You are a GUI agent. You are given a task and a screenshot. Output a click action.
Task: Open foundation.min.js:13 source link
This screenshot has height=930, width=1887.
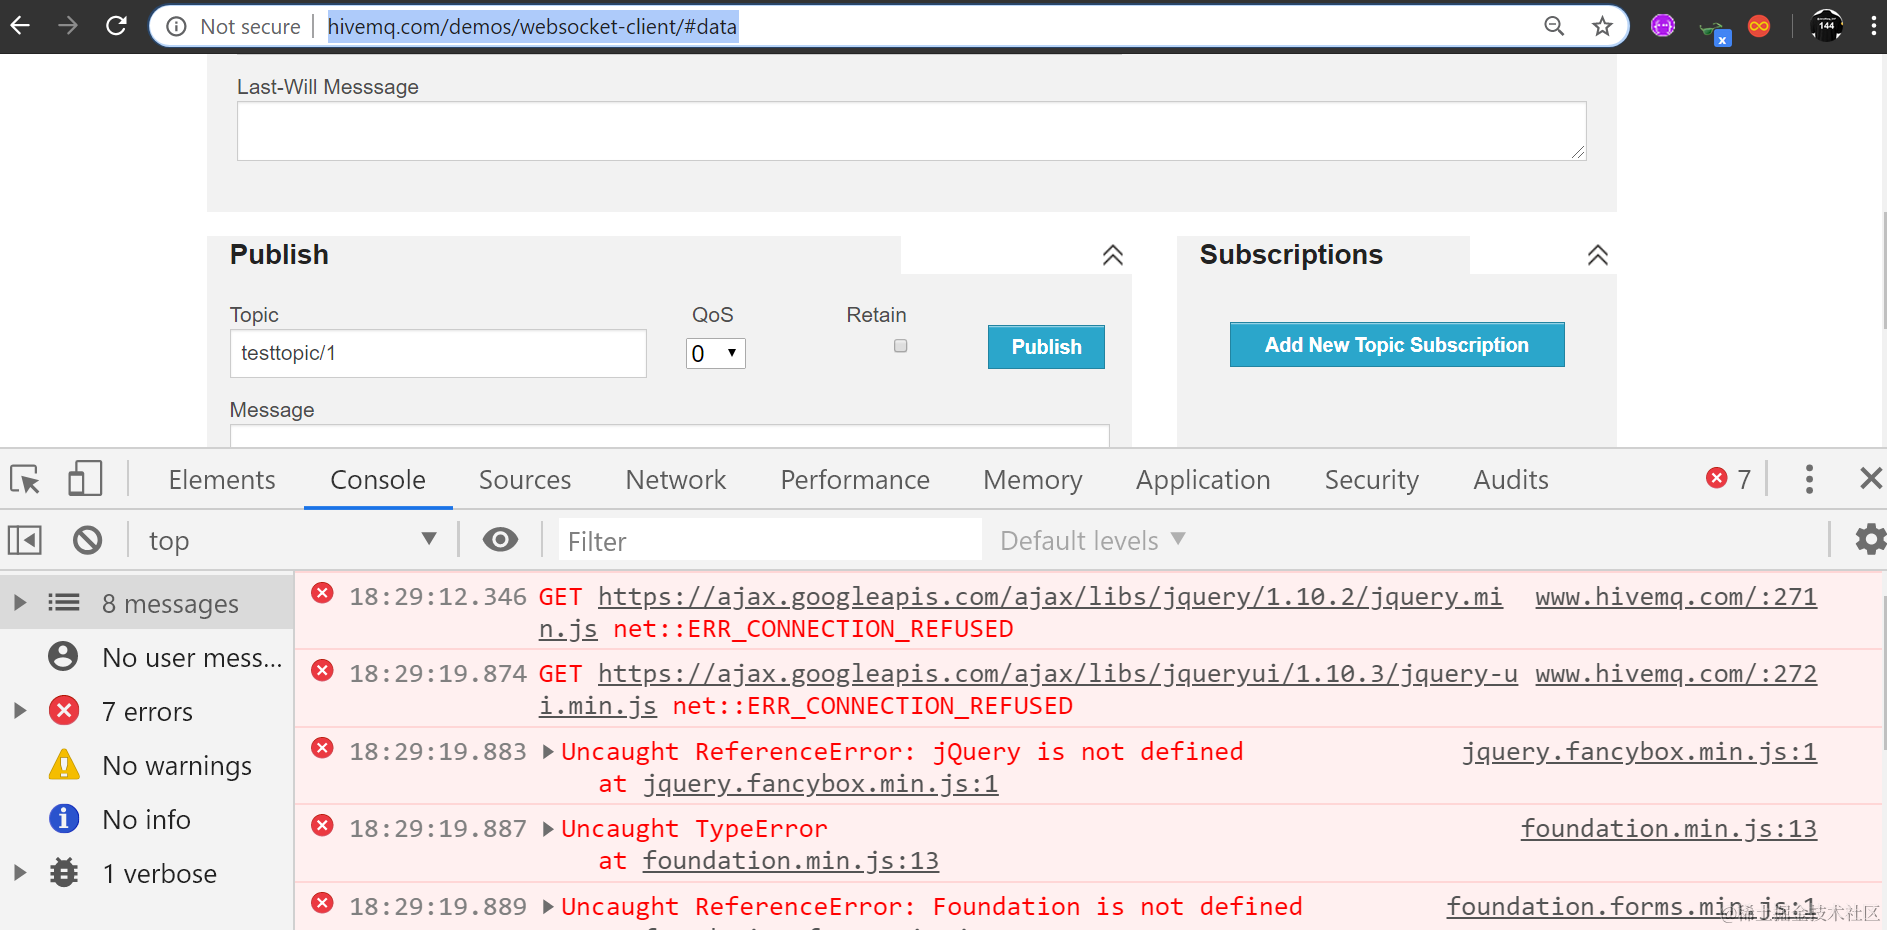(1669, 829)
